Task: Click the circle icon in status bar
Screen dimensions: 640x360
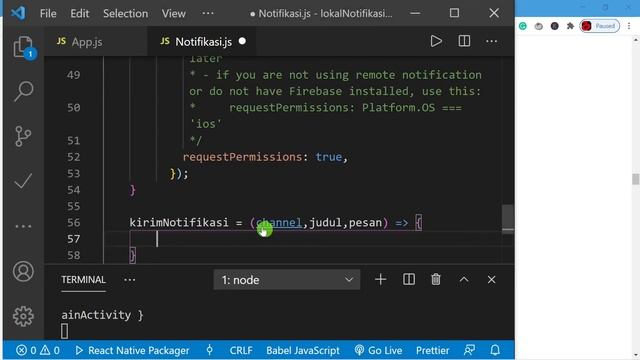Action: coord(209,350)
